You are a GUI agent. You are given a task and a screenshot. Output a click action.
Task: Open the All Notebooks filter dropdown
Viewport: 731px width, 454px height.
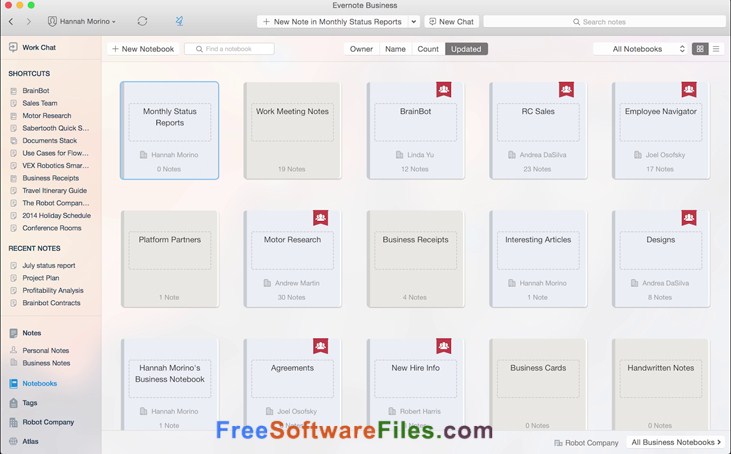pyautogui.click(x=641, y=49)
